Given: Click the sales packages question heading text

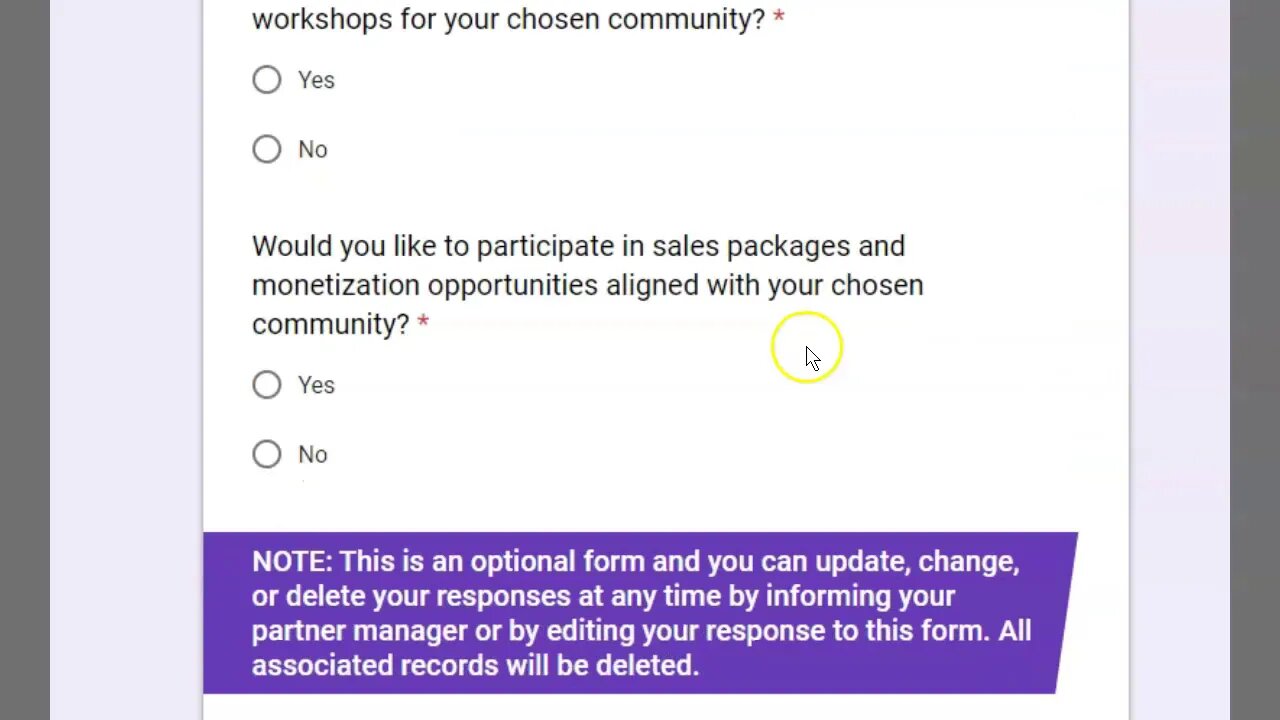Looking at the screenshot, I should (578, 247).
